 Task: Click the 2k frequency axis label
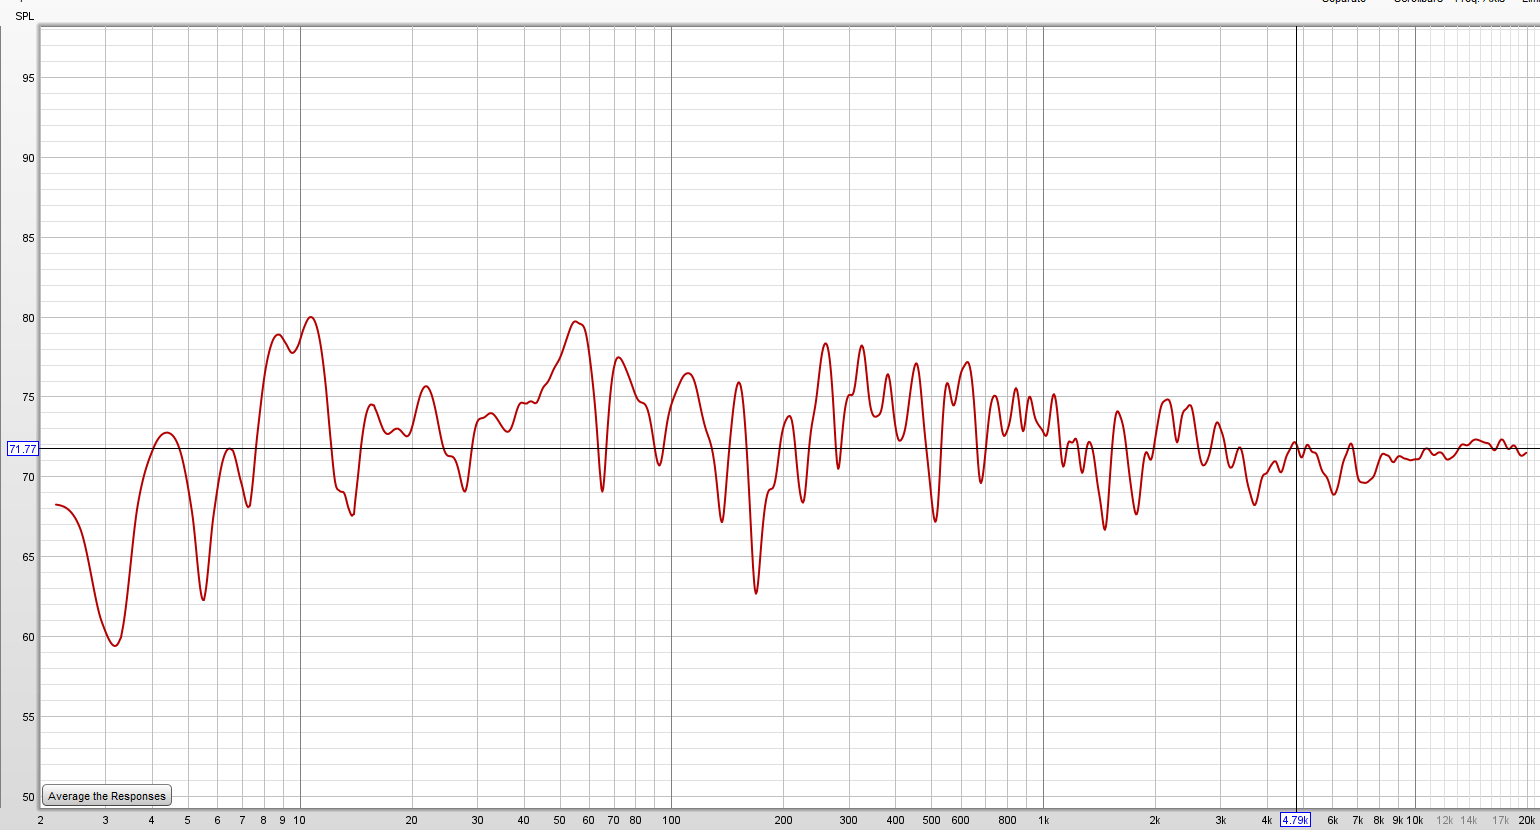pyautogui.click(x=1155, y=820)
